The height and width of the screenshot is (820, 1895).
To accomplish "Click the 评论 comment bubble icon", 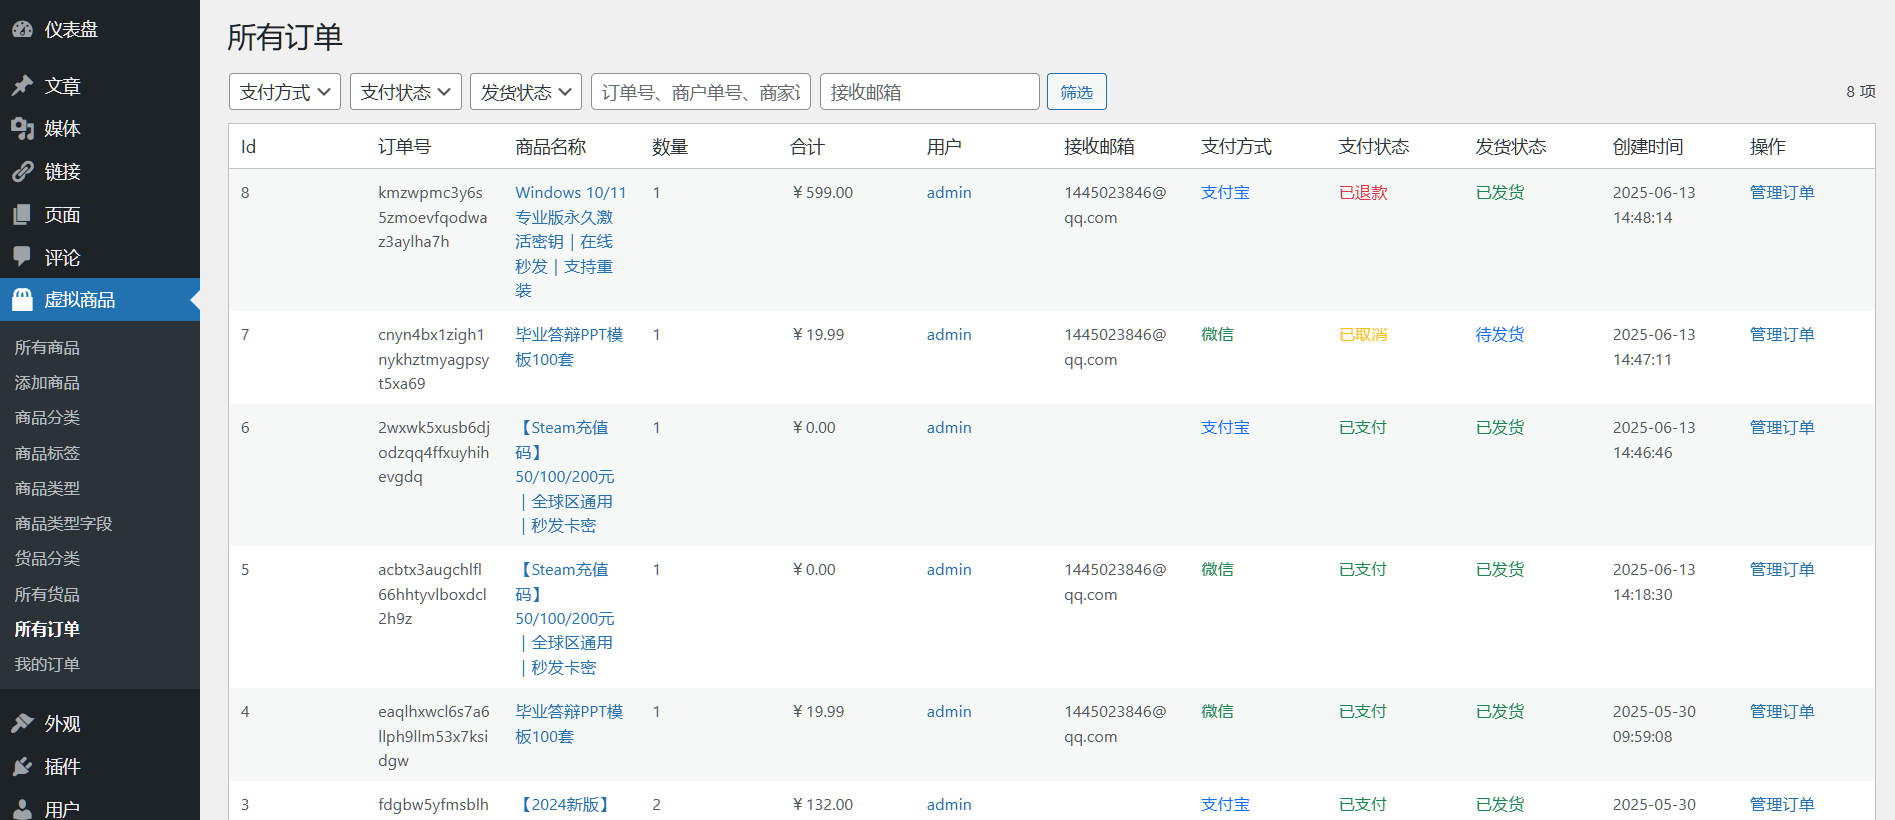I will pos(22,257).
